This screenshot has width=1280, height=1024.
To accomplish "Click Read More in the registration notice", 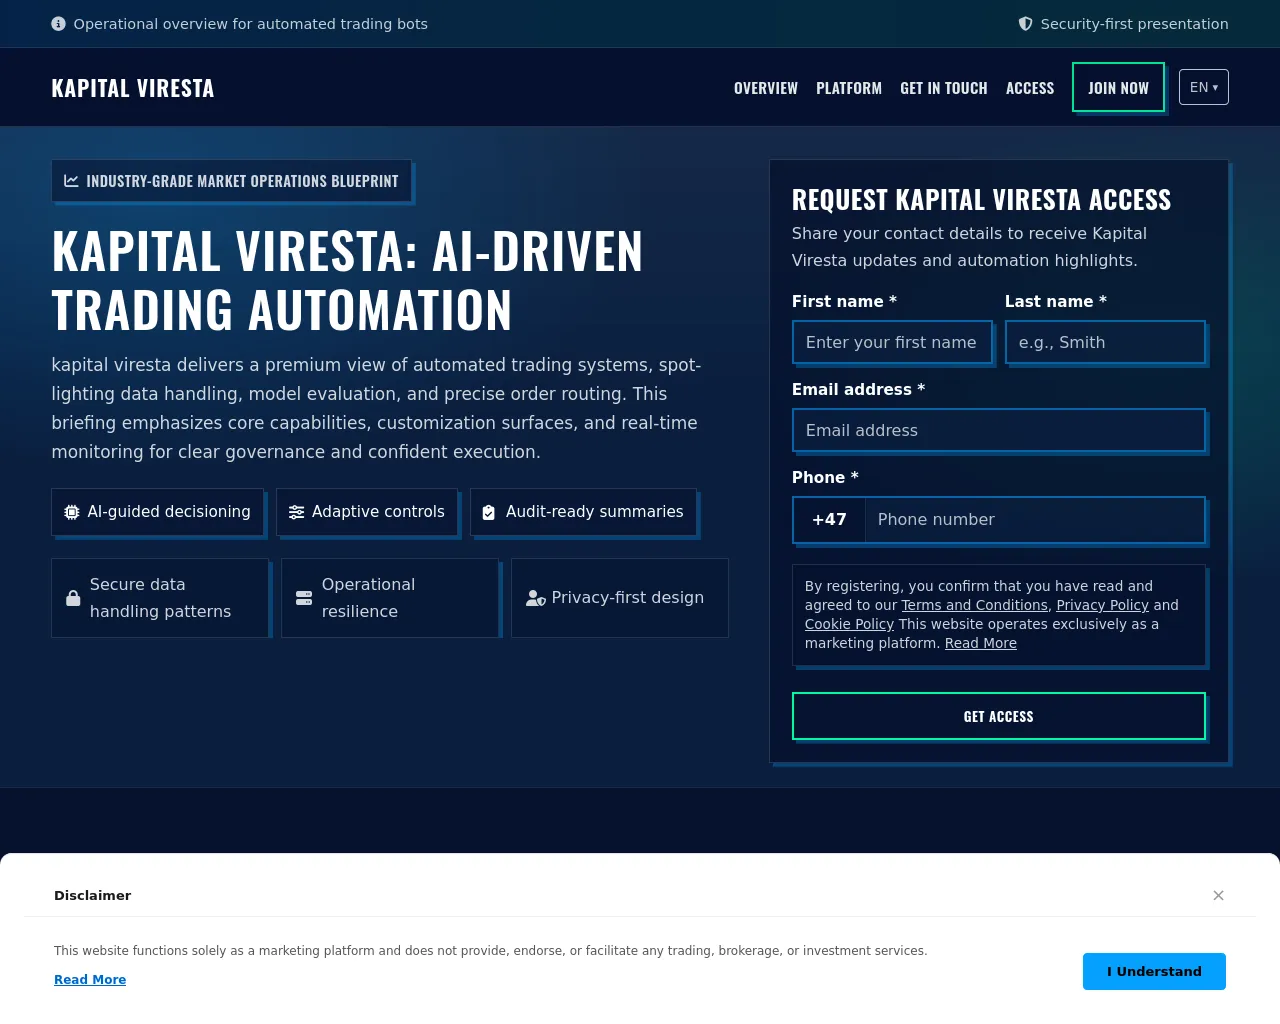I will coord(981,643).
